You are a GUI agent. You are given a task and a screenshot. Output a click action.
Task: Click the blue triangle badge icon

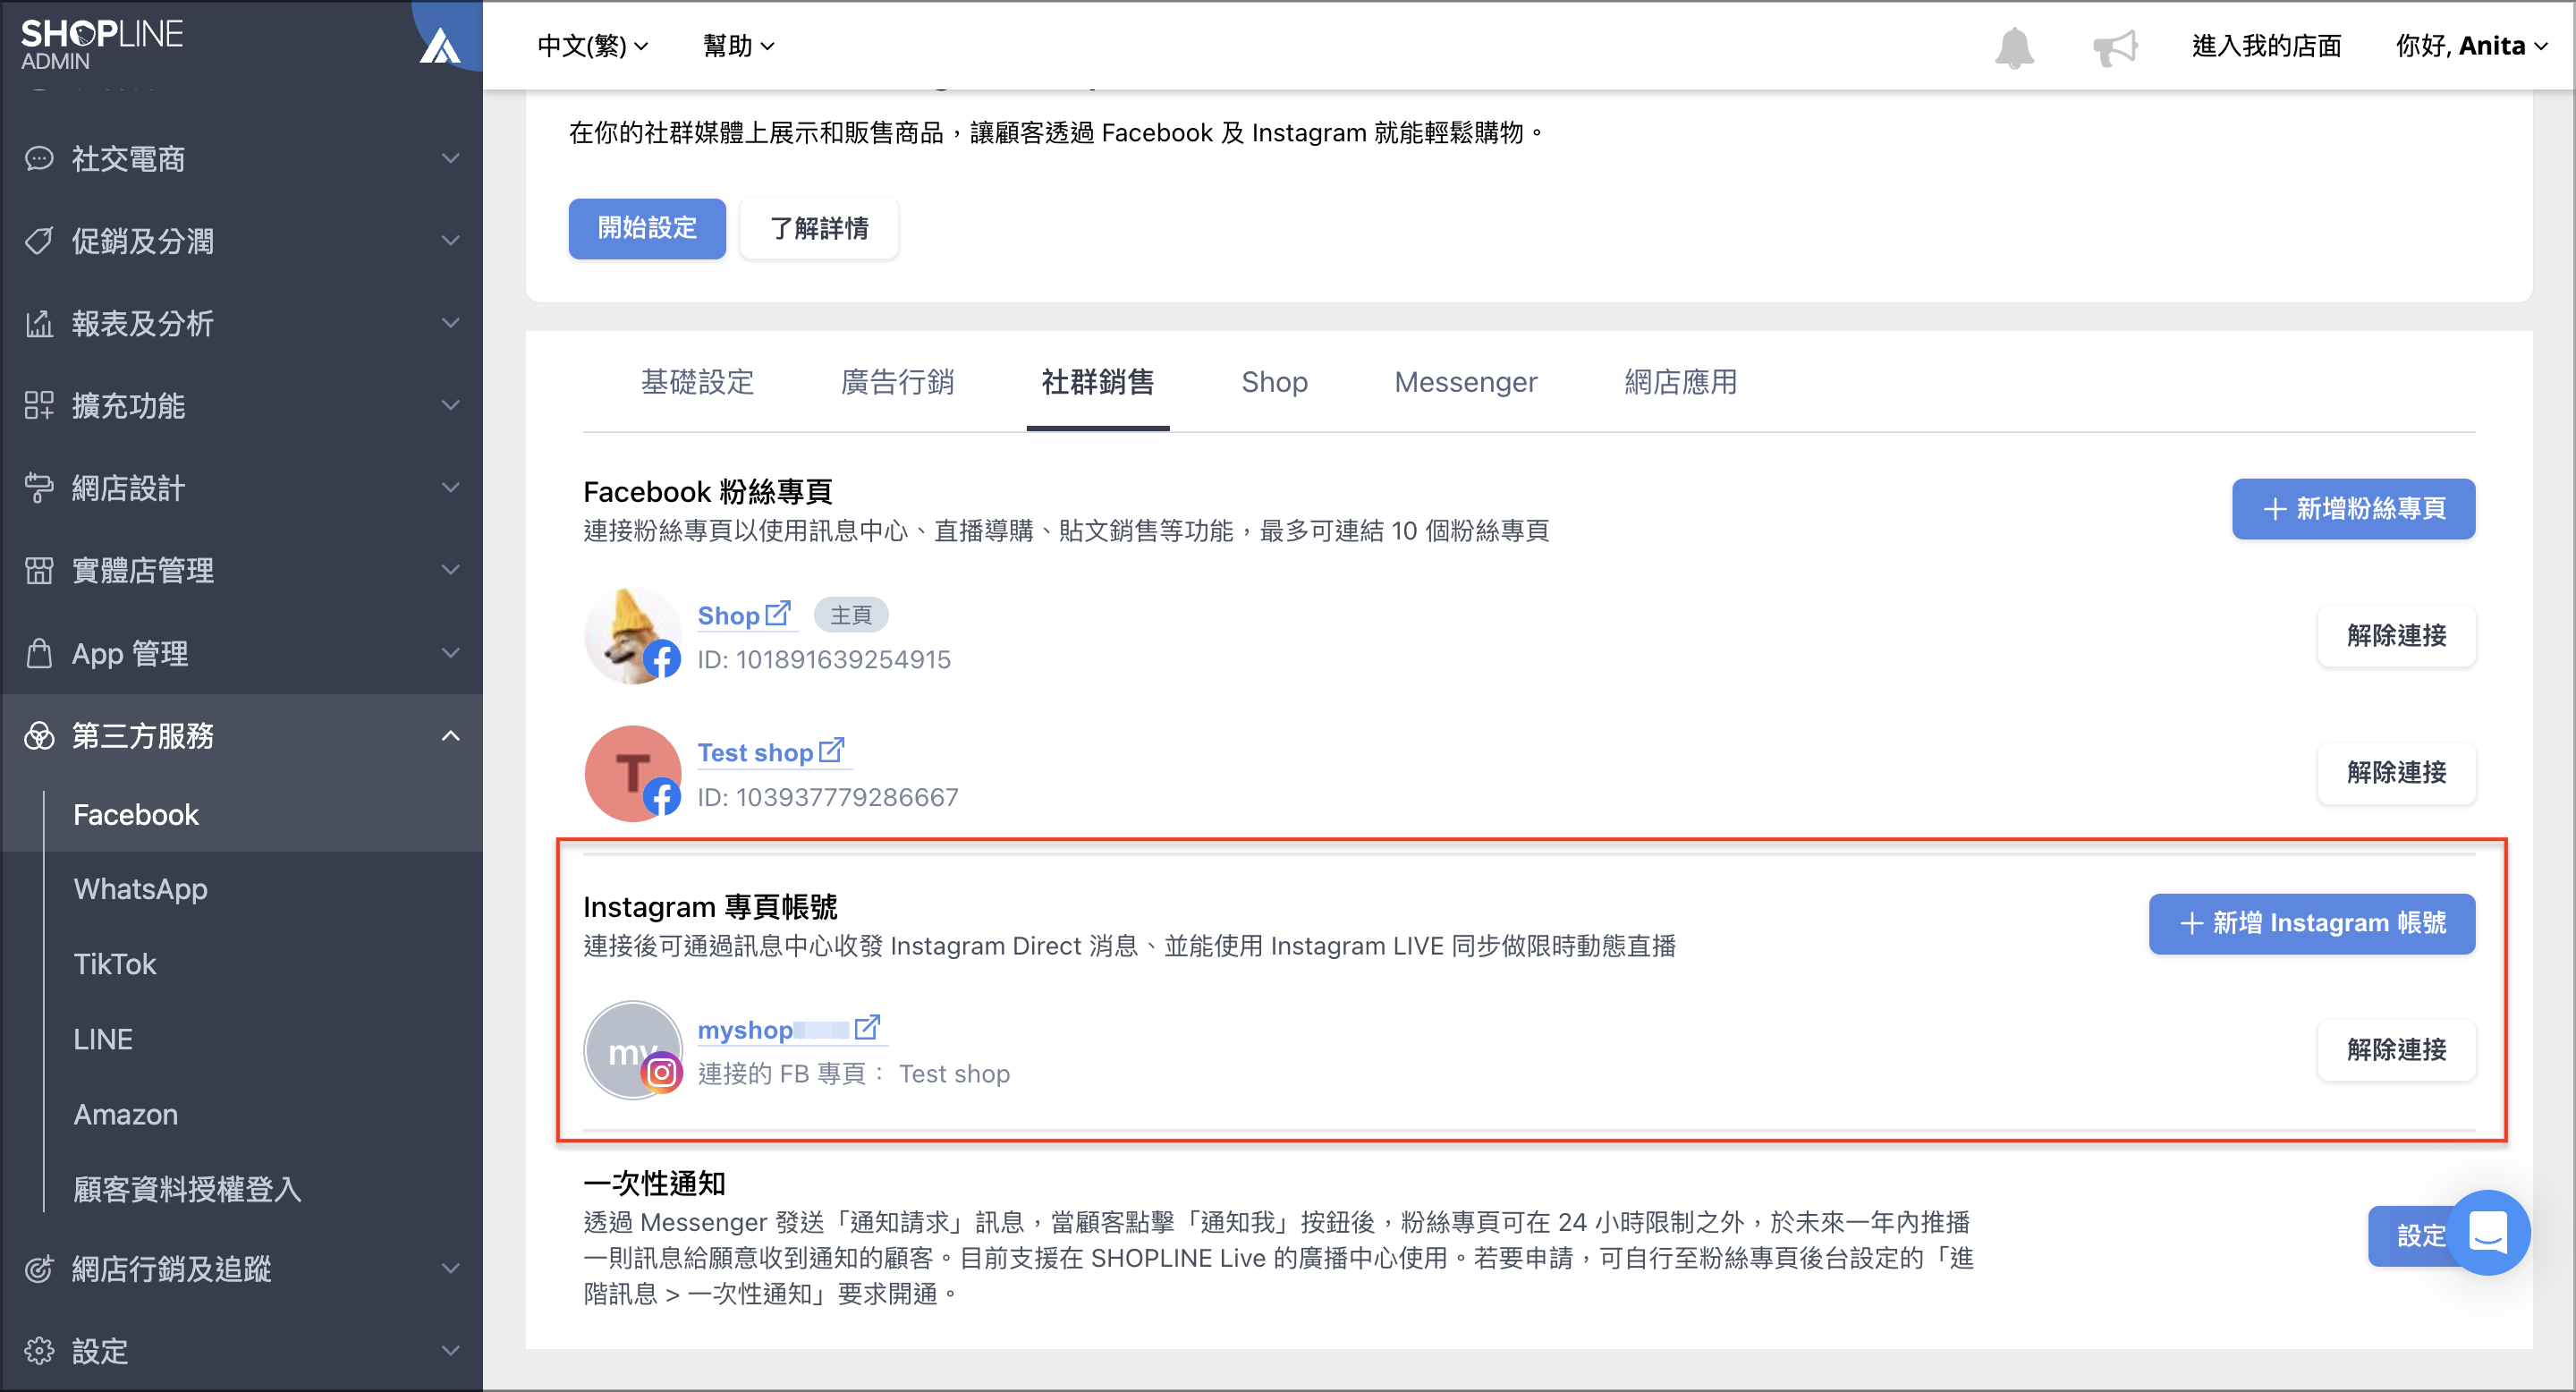[x=440, y=46]
